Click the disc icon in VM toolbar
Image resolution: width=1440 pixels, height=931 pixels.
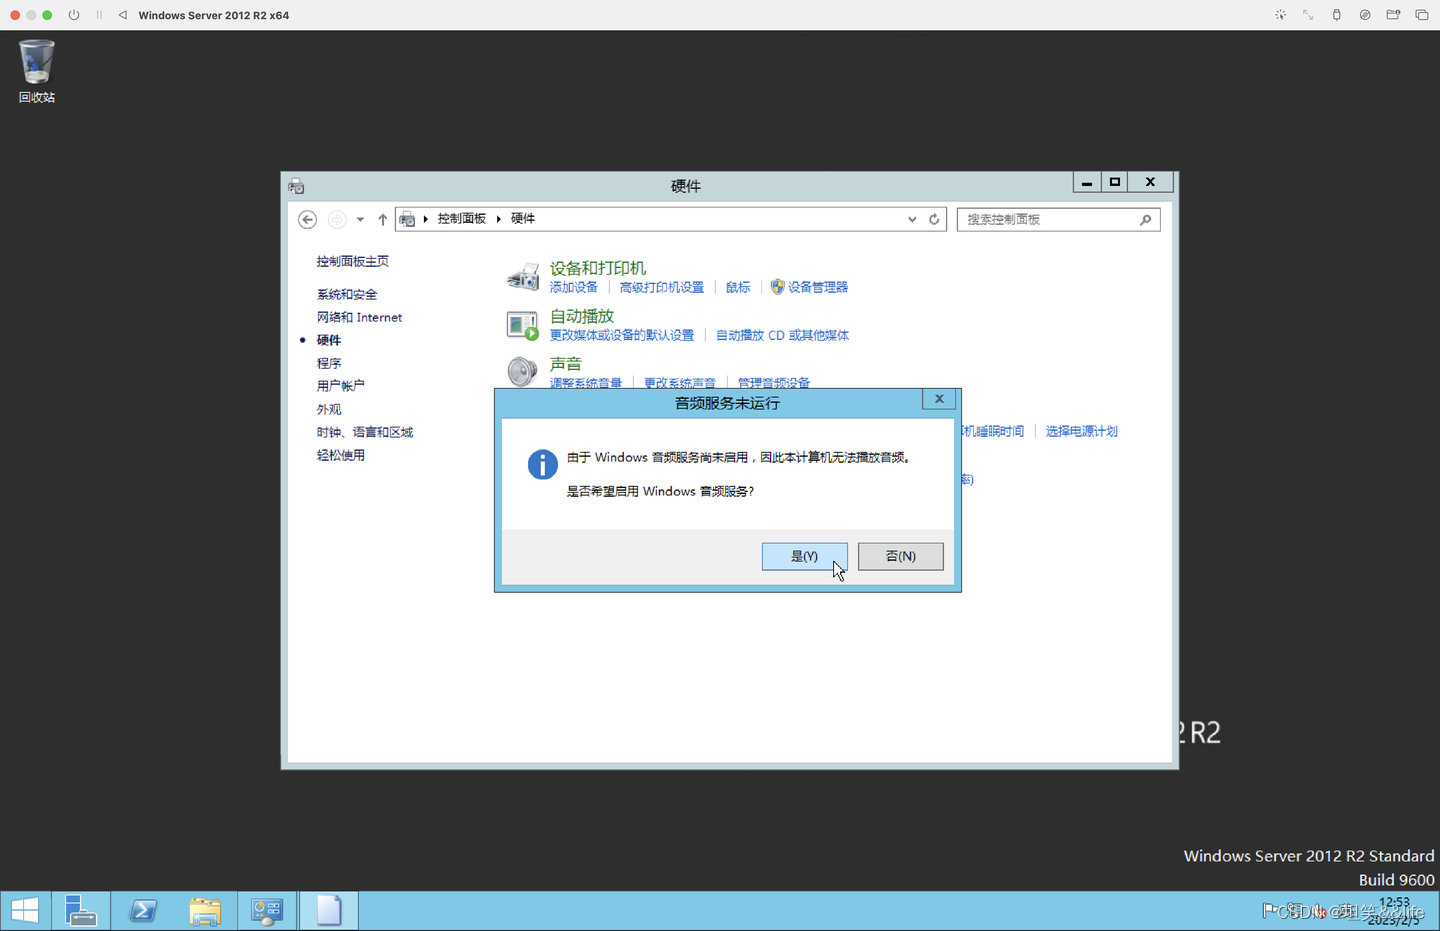pos(1365,15)
